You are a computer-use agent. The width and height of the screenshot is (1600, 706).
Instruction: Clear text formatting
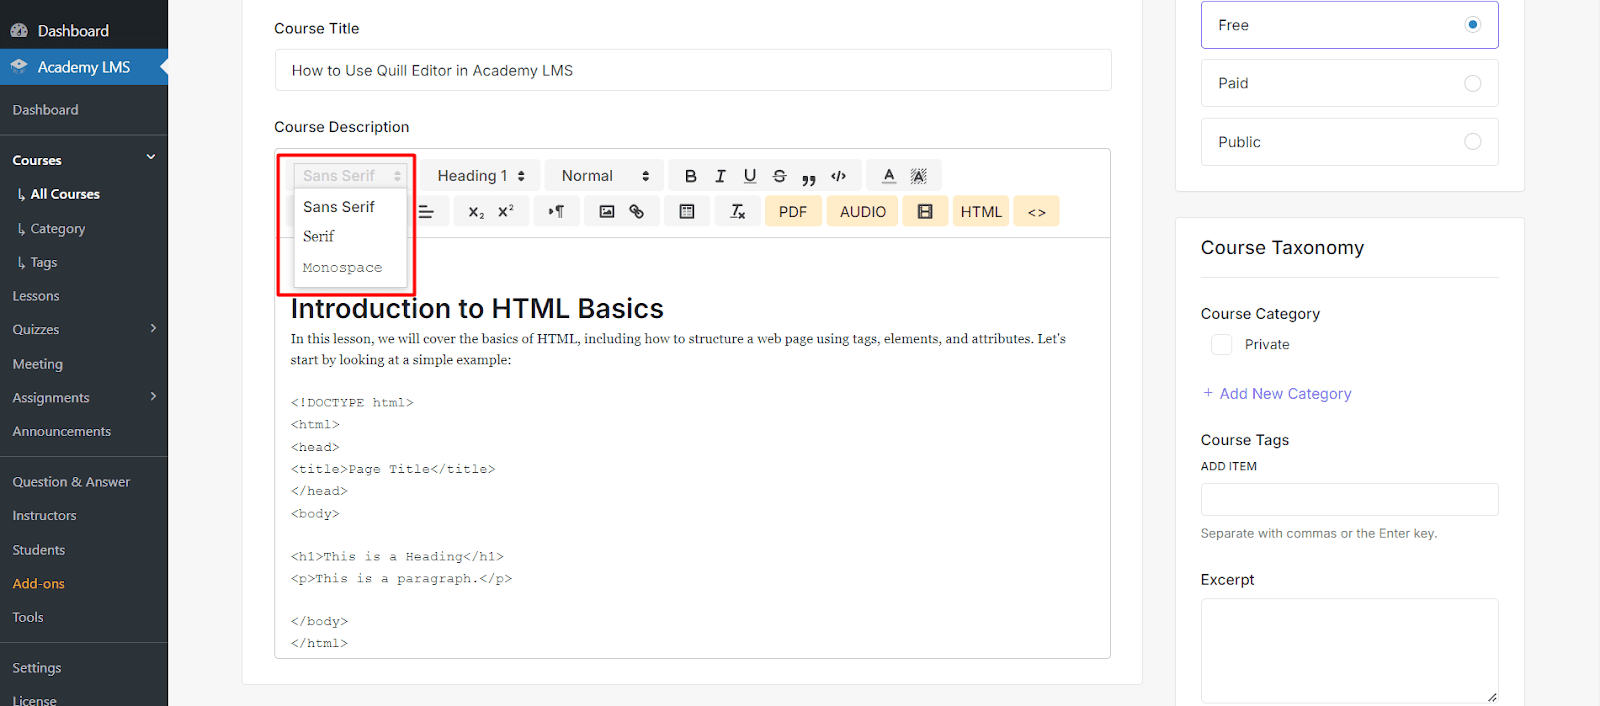pos(738,212)
